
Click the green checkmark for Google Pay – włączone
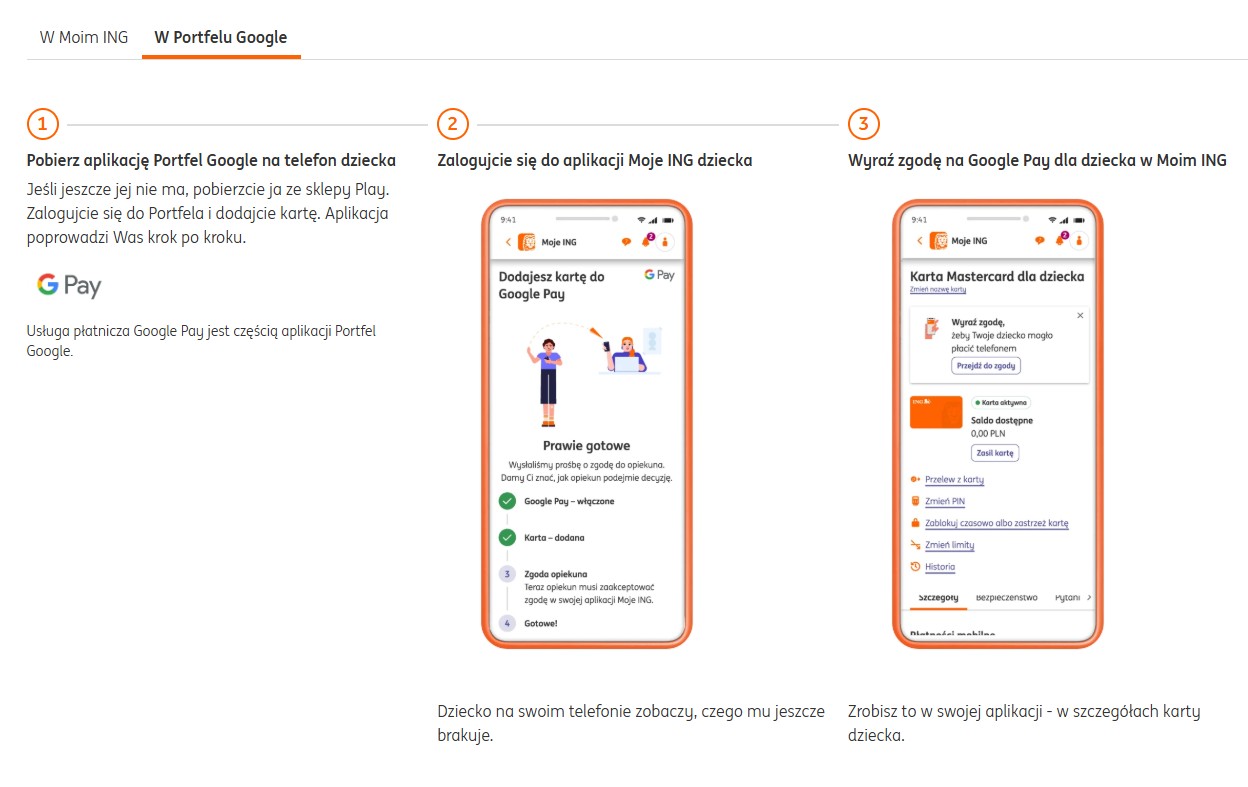click(x=507, y=499)
